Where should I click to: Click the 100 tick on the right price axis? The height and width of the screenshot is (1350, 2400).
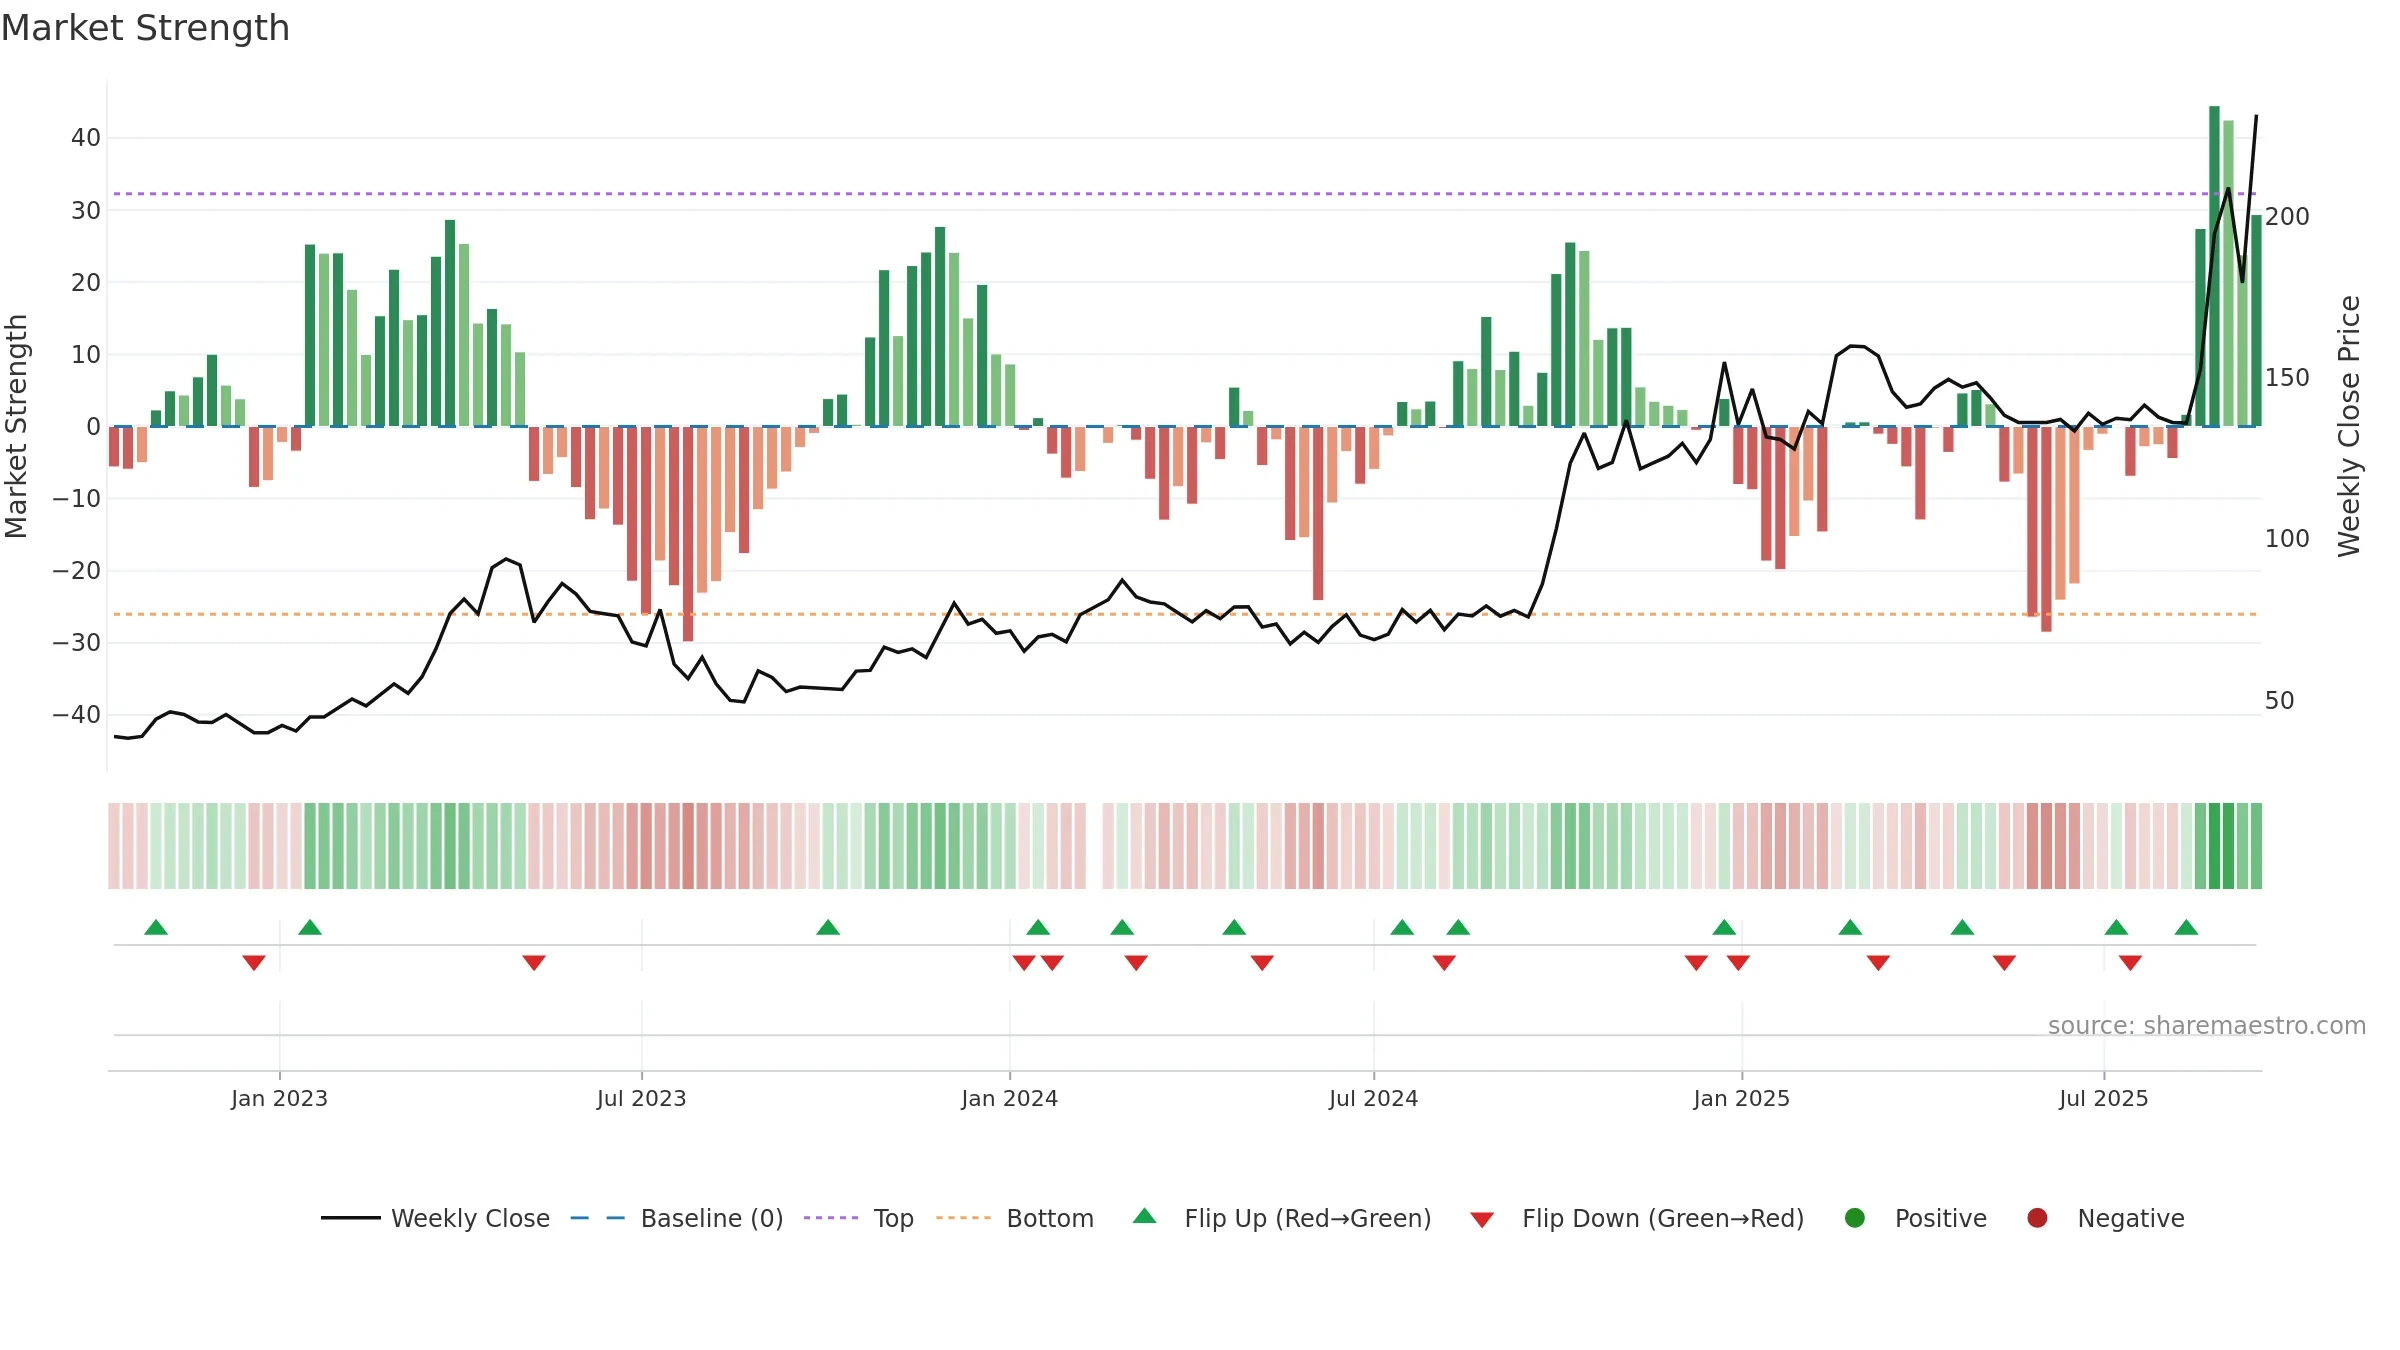click(2287, 539)
